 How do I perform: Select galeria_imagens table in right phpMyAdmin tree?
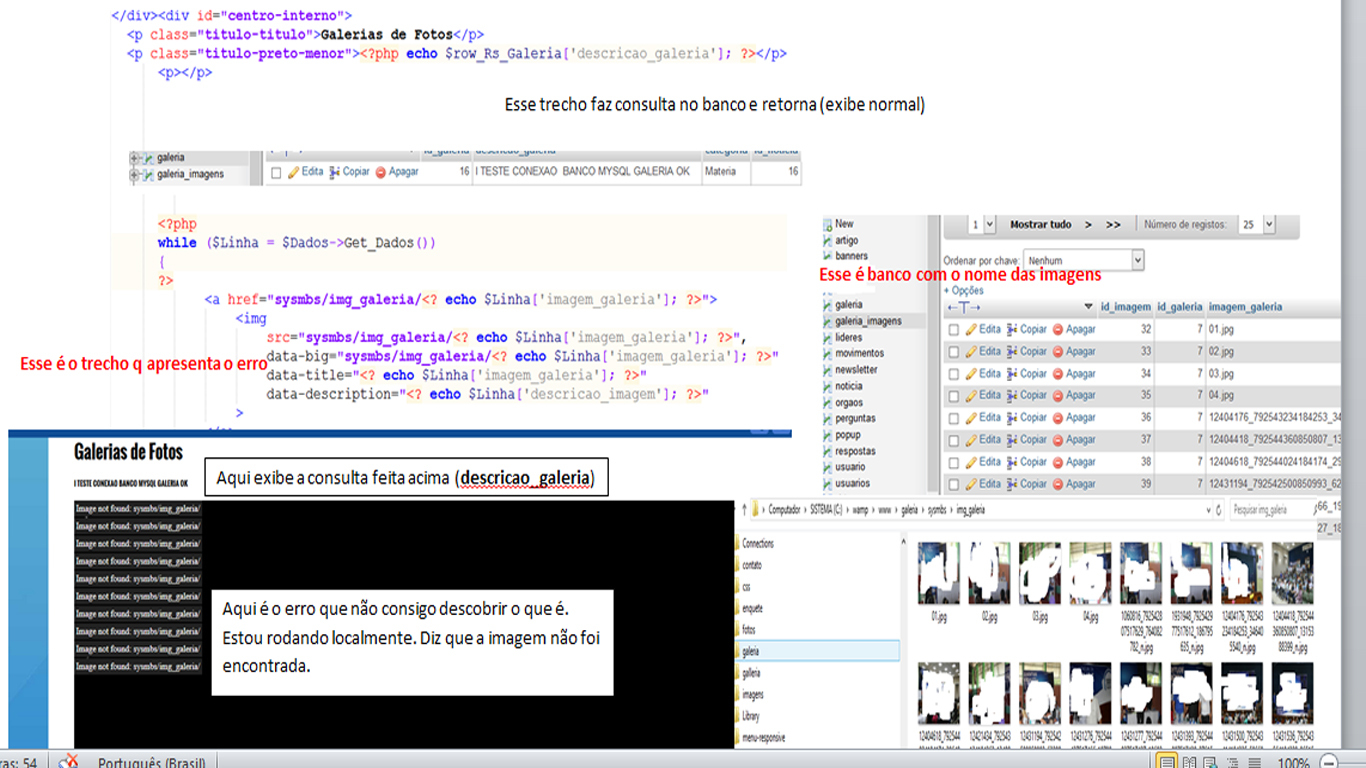[868, 321]
